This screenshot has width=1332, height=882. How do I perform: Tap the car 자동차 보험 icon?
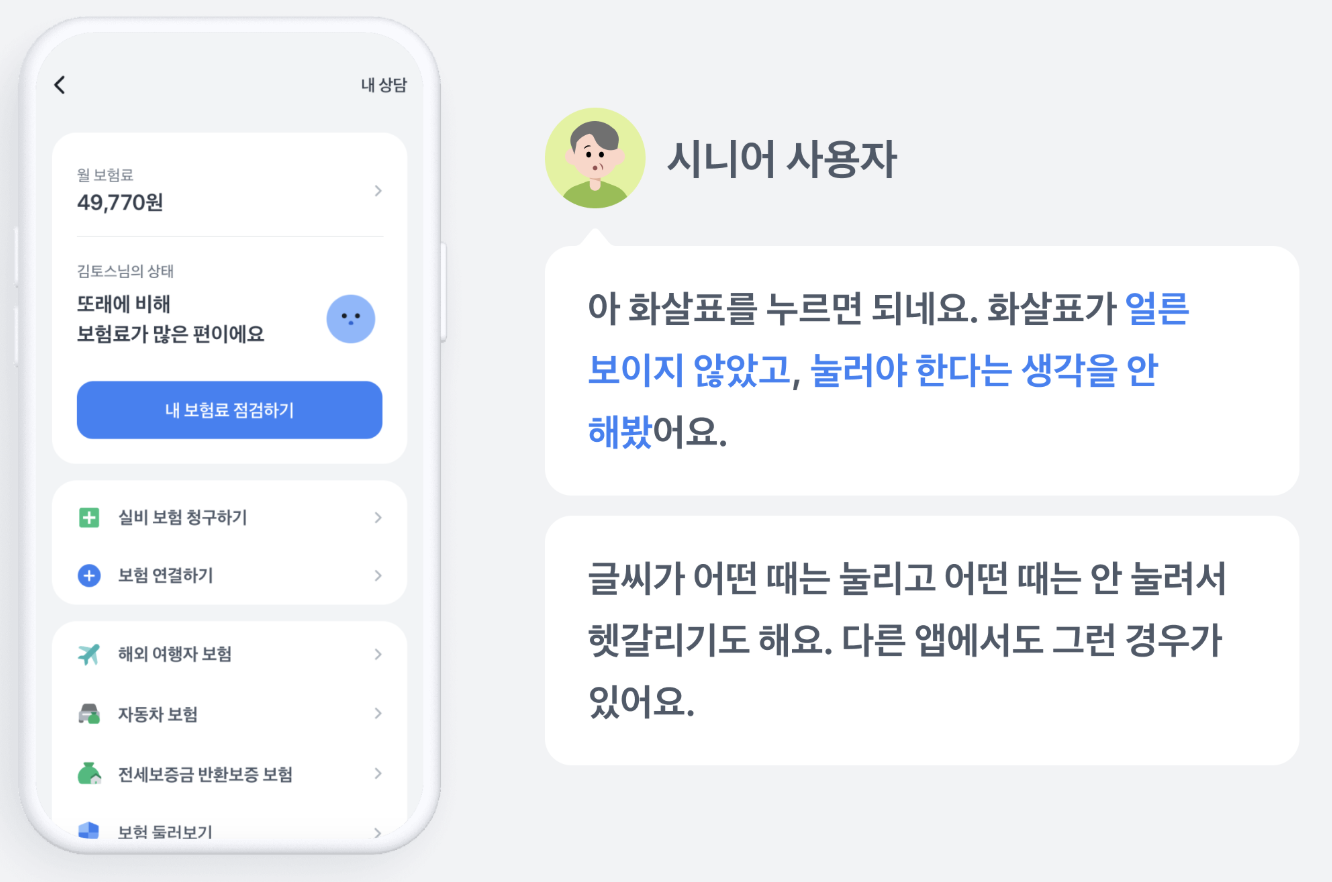click(89, 714)
